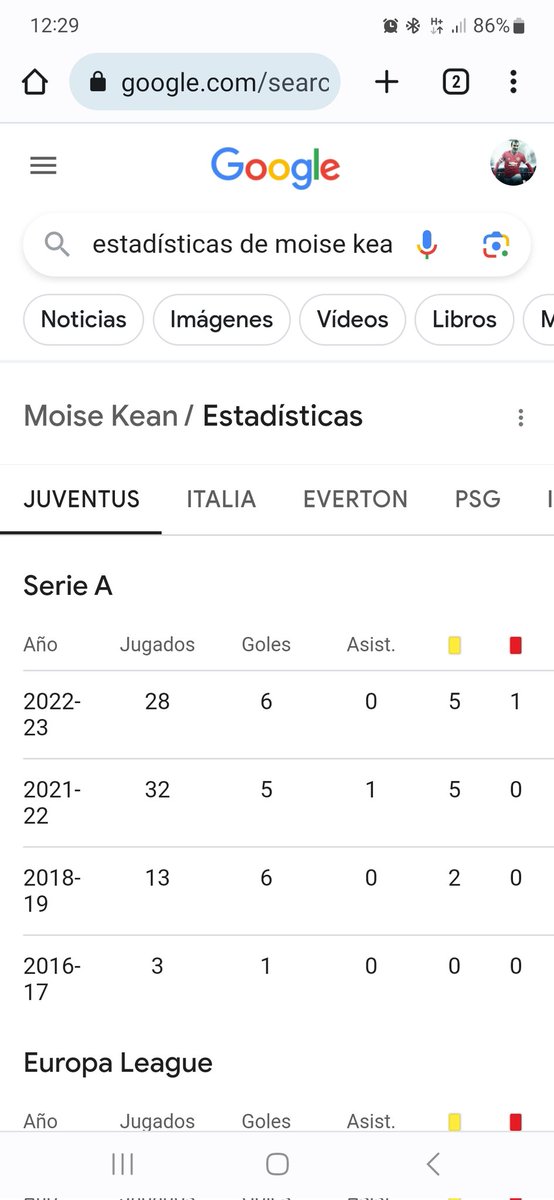
Task: Open Google Lens camera search
Action: 496,244
